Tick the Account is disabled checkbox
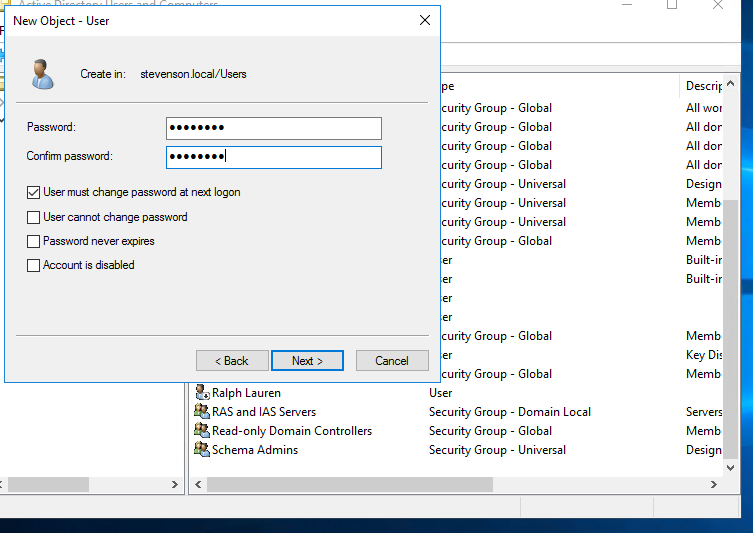The height and width of the screenshot is (533, 753). tap(33, 265)
